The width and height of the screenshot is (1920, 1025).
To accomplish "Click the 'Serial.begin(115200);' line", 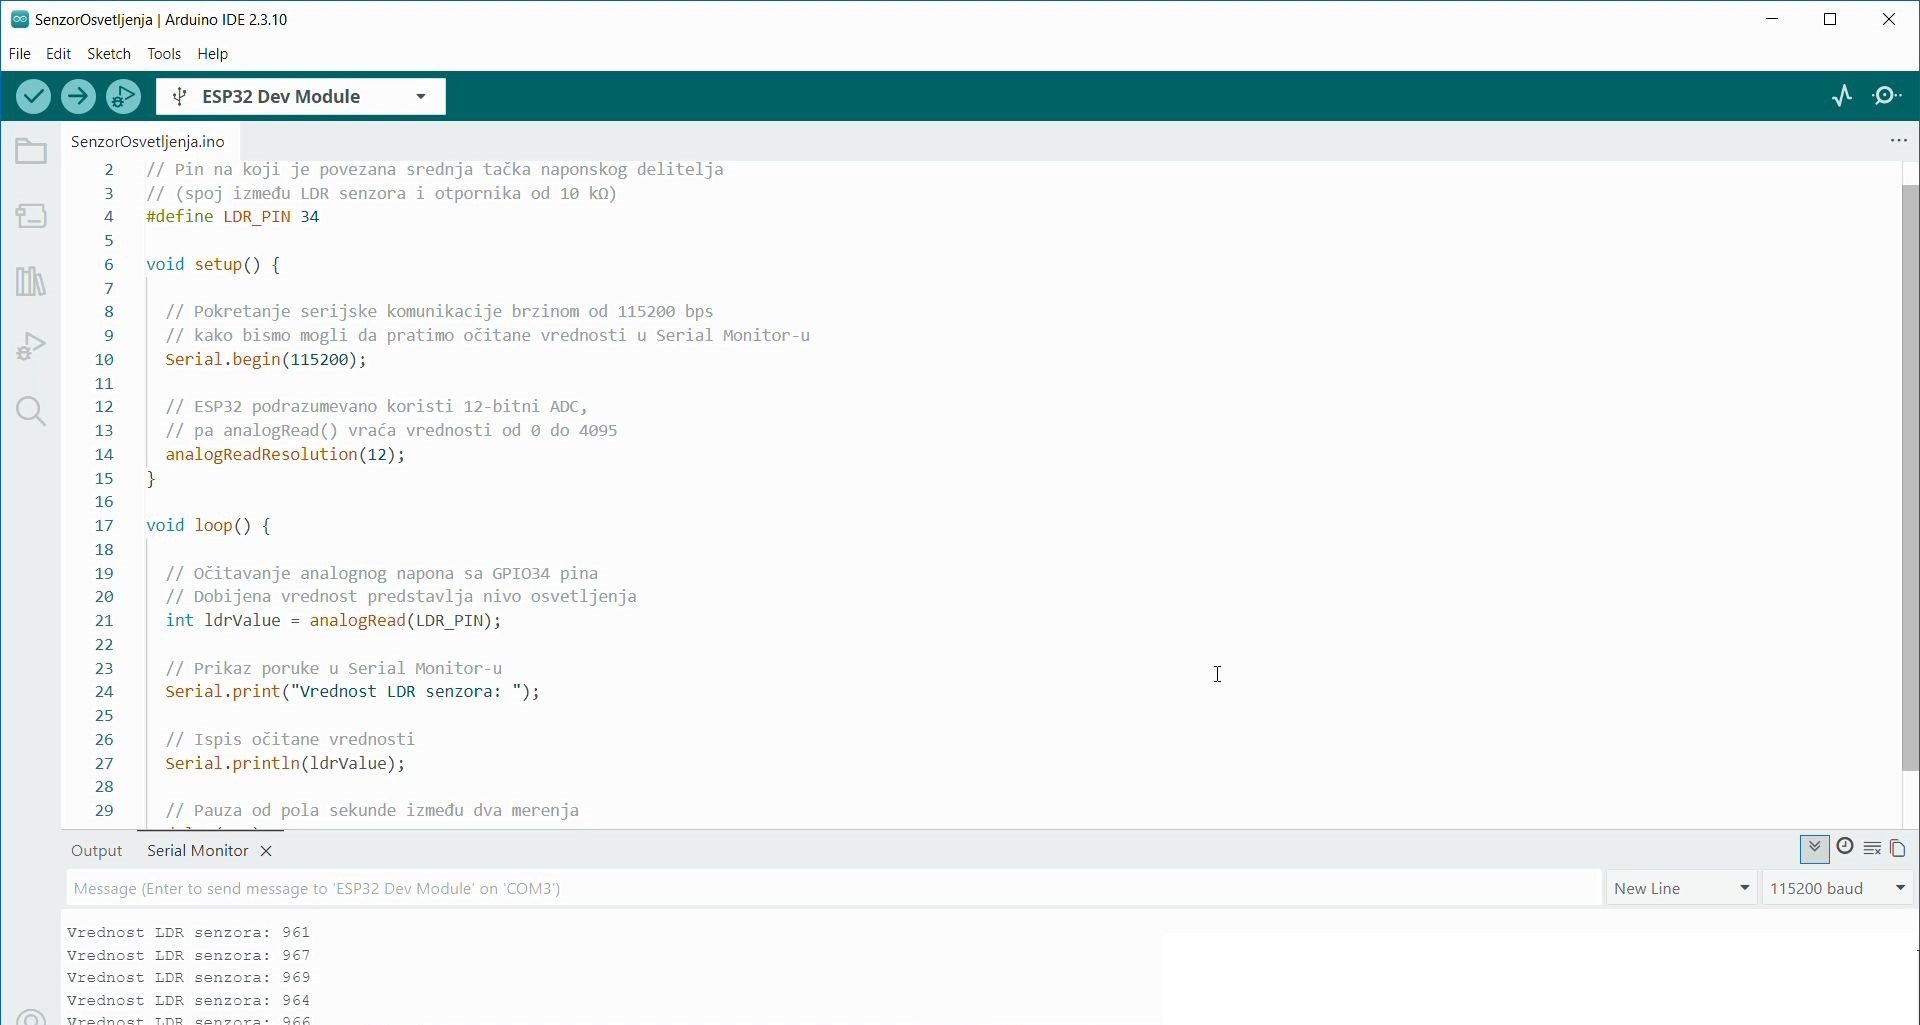I will 266,360.
